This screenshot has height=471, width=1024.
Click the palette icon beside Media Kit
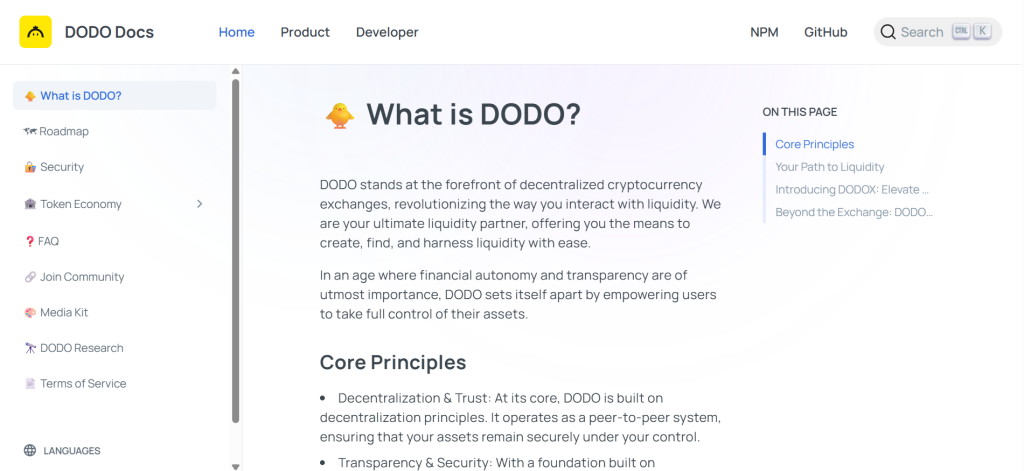pyautogui.click(x=30, y=313)
